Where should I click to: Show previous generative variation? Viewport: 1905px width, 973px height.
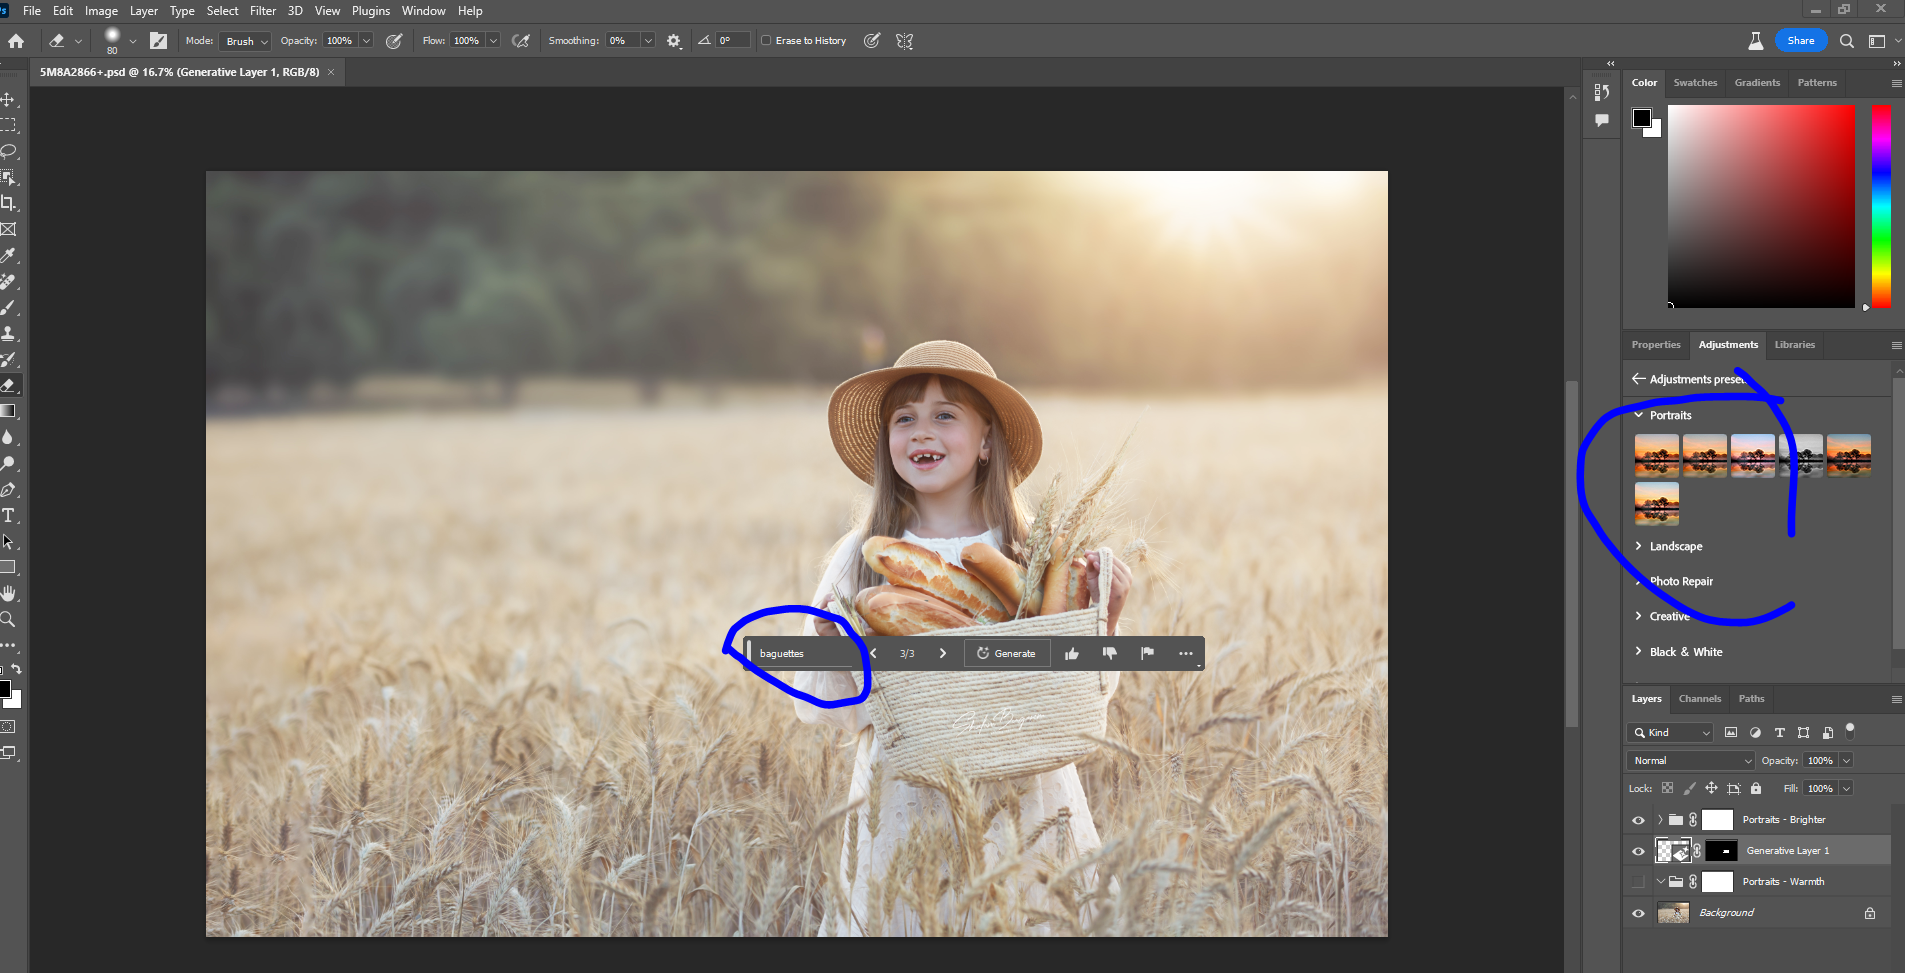873,653
